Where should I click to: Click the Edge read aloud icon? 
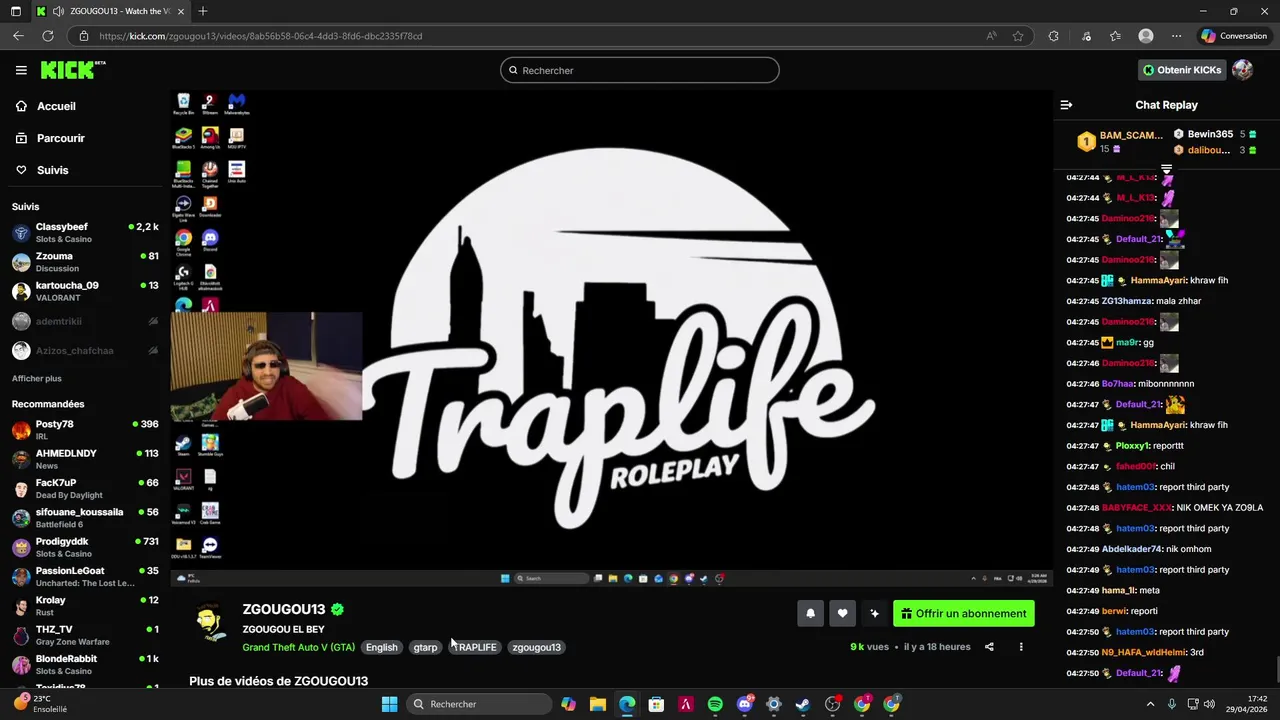tap(991, 36)
